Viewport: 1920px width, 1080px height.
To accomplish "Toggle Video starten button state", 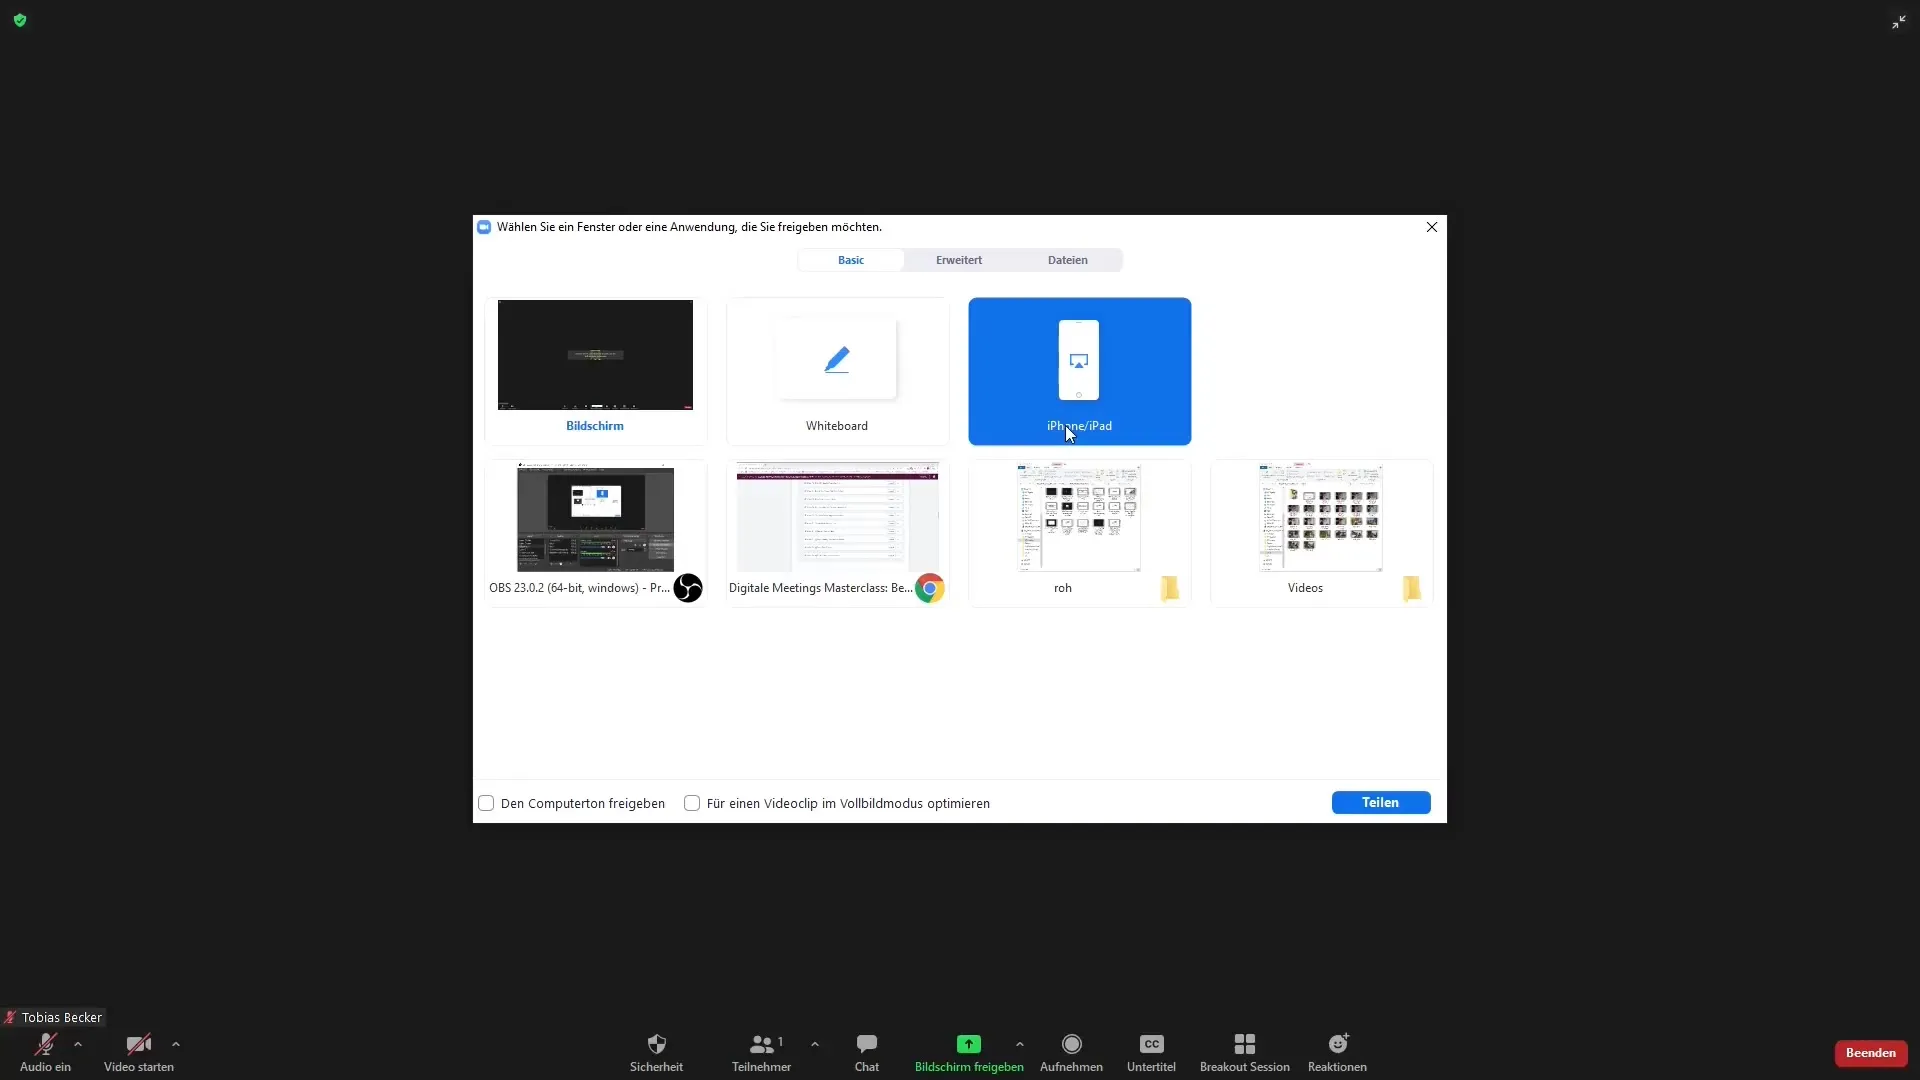I will [137, 1051].
